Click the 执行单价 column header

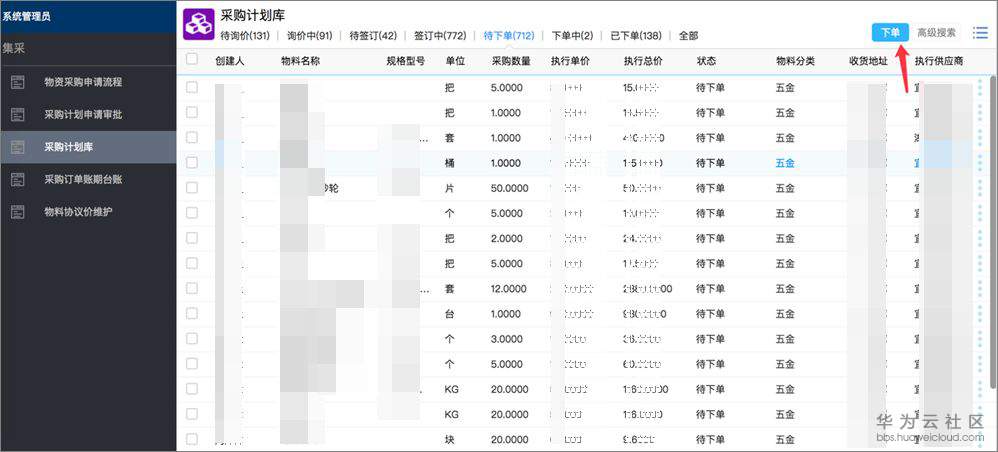pyautogui.click(x=570, y=61)
